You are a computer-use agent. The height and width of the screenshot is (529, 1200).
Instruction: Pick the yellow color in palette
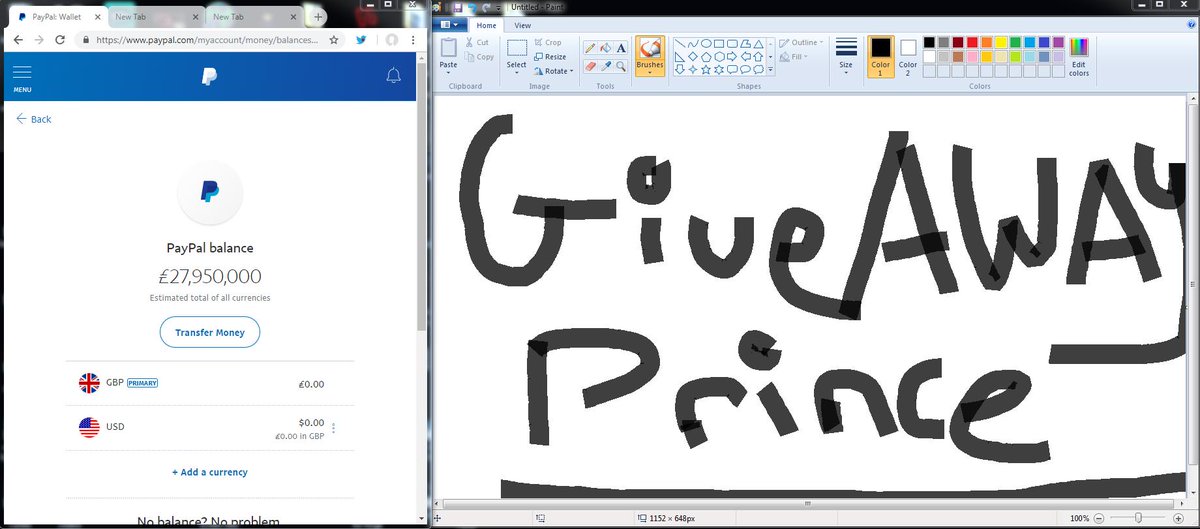click(x=1001, y=43)
